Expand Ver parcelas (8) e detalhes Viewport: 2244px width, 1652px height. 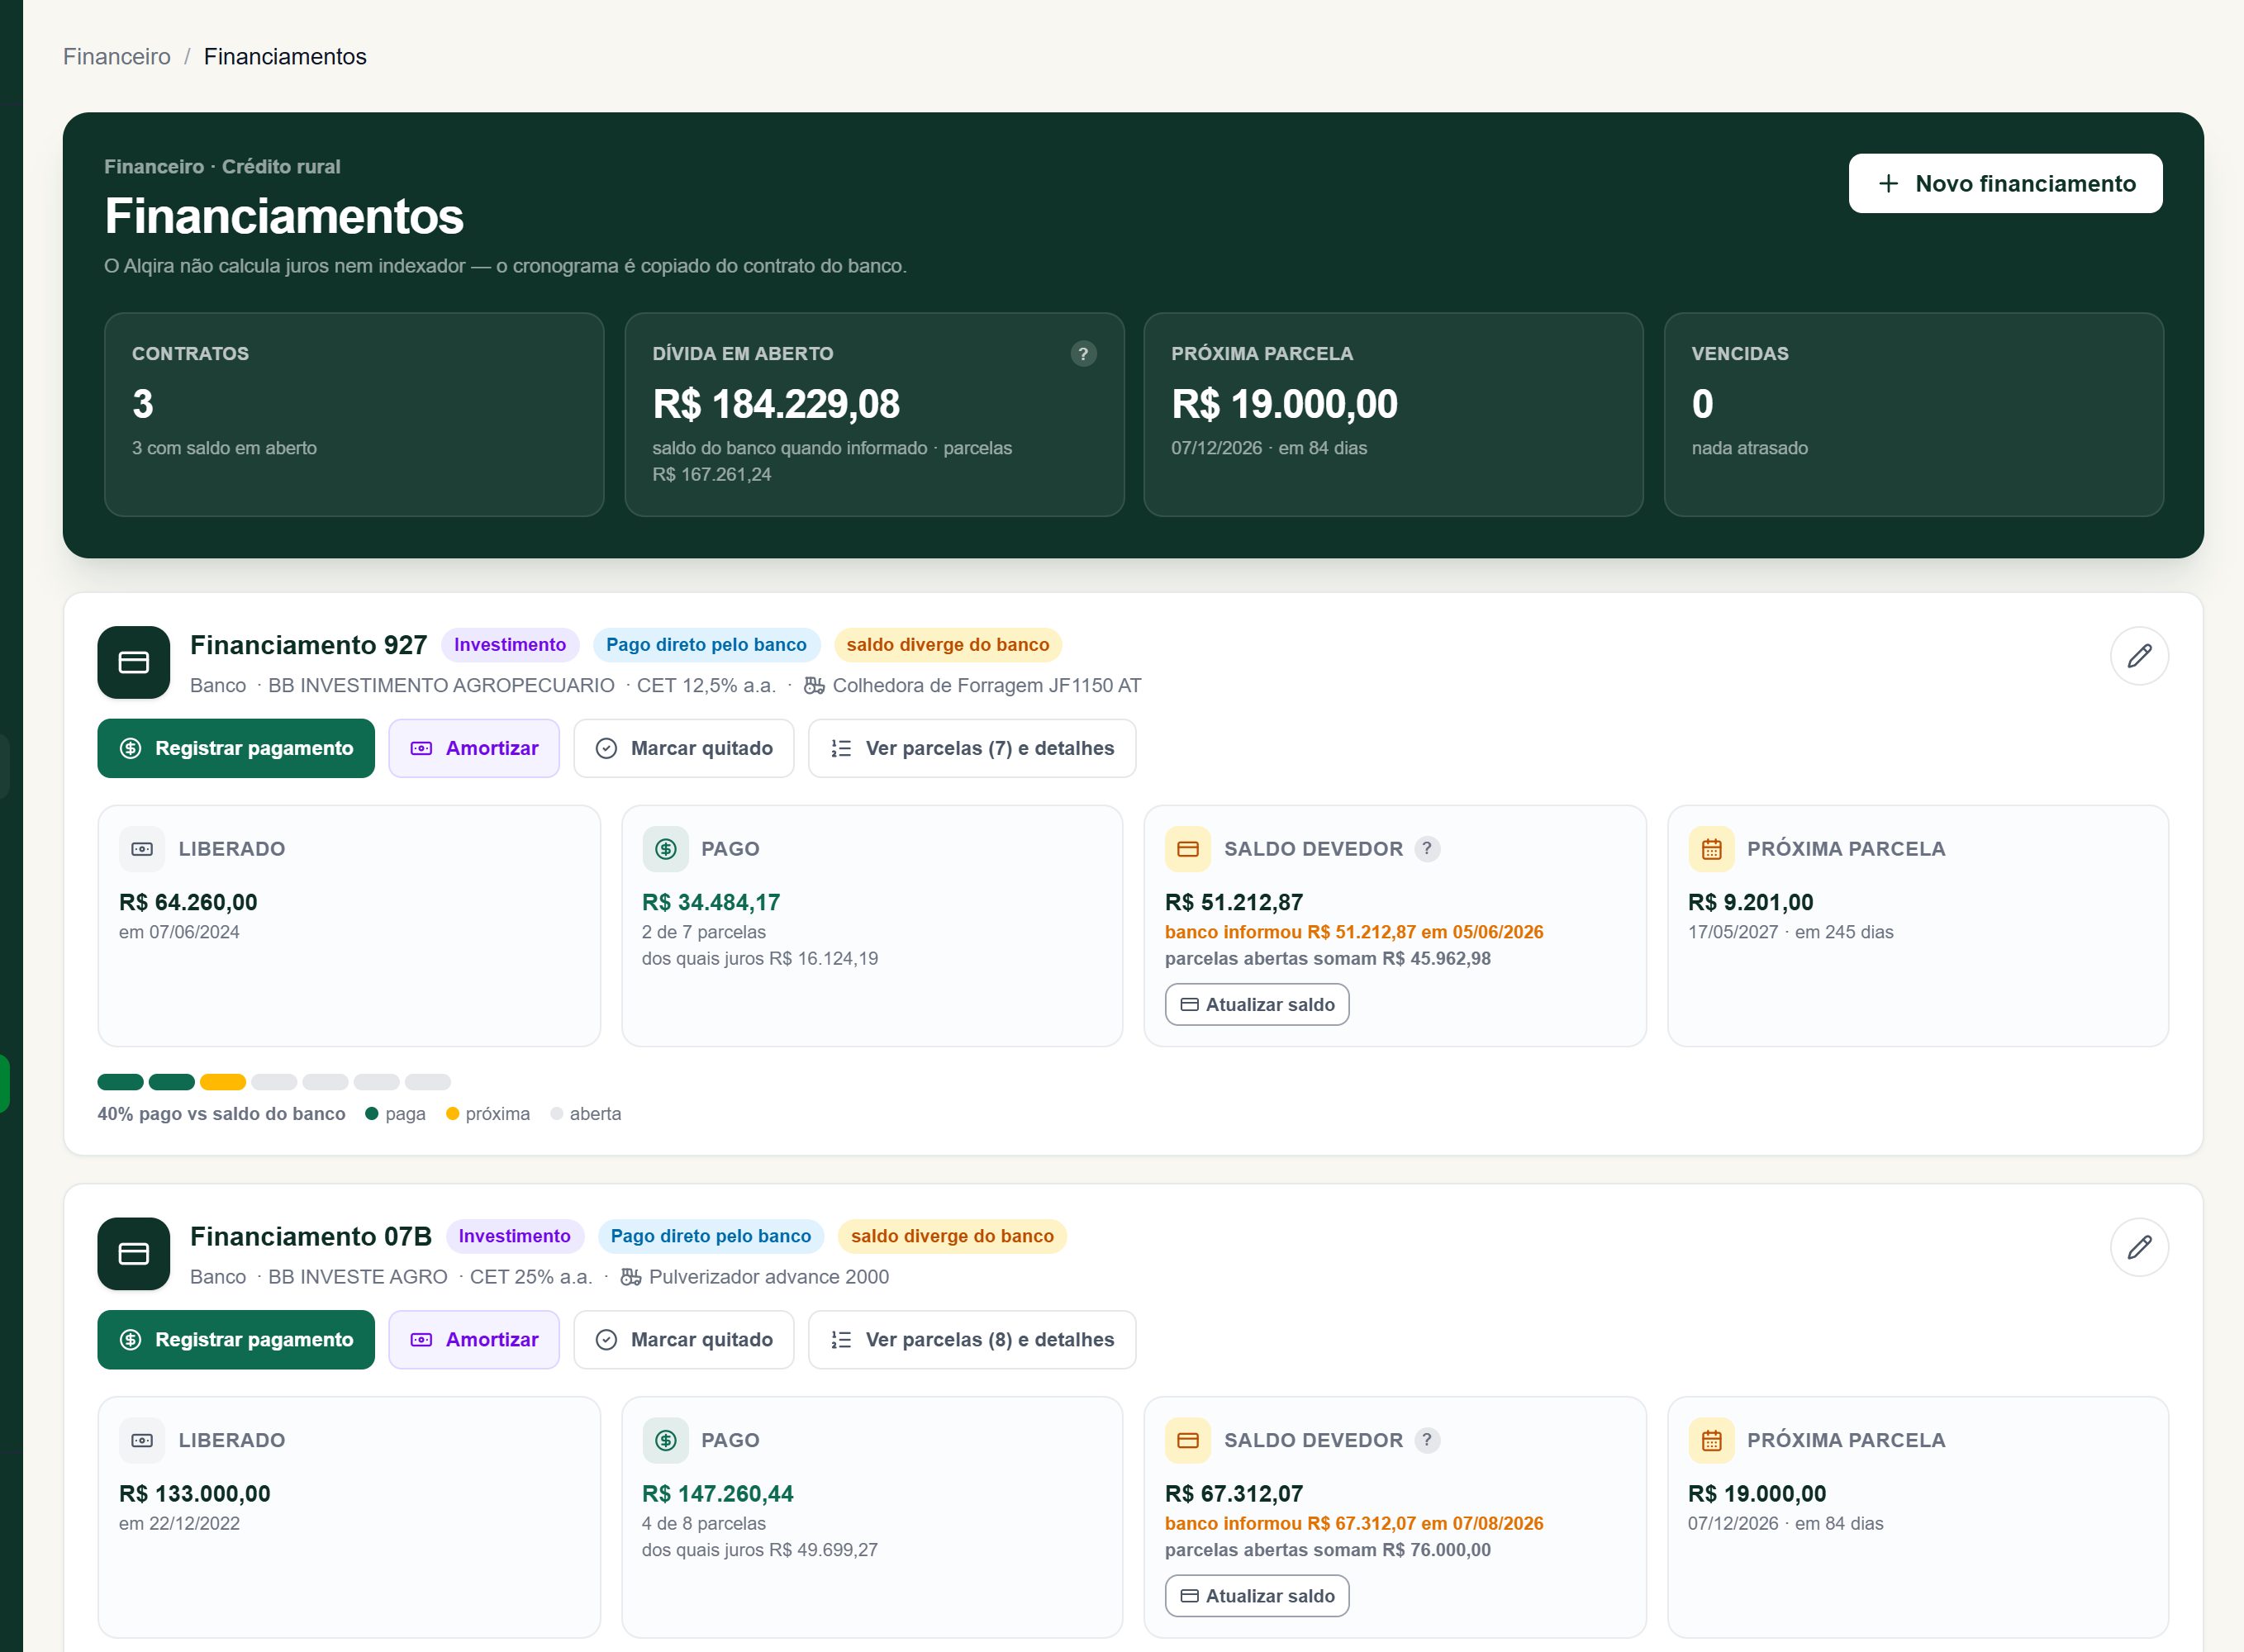point(972,1339)
